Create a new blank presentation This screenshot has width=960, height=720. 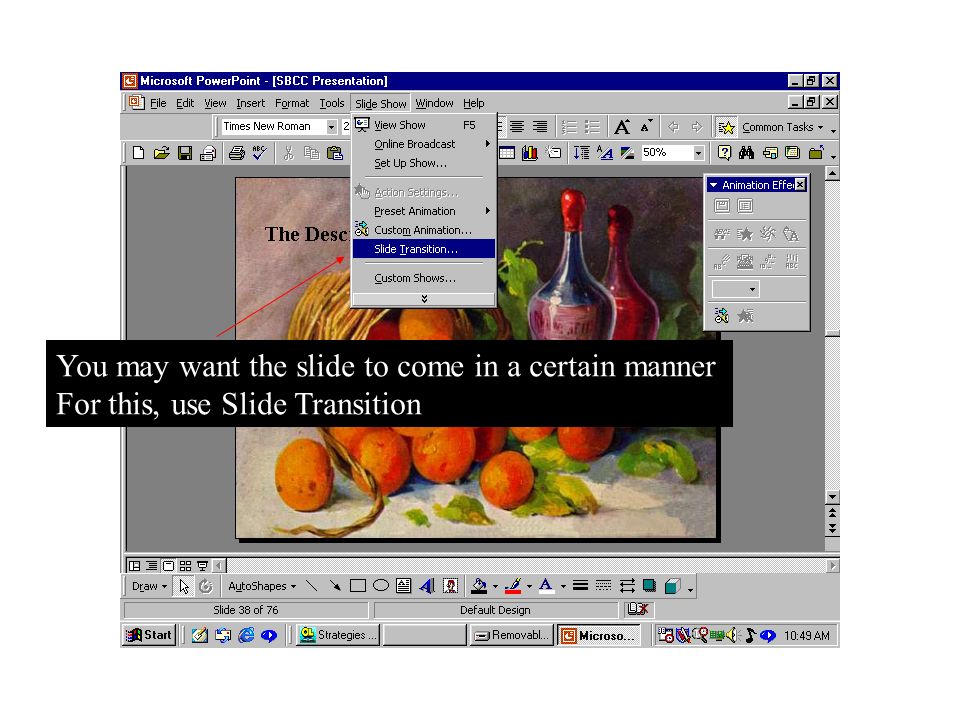[138, 153]
